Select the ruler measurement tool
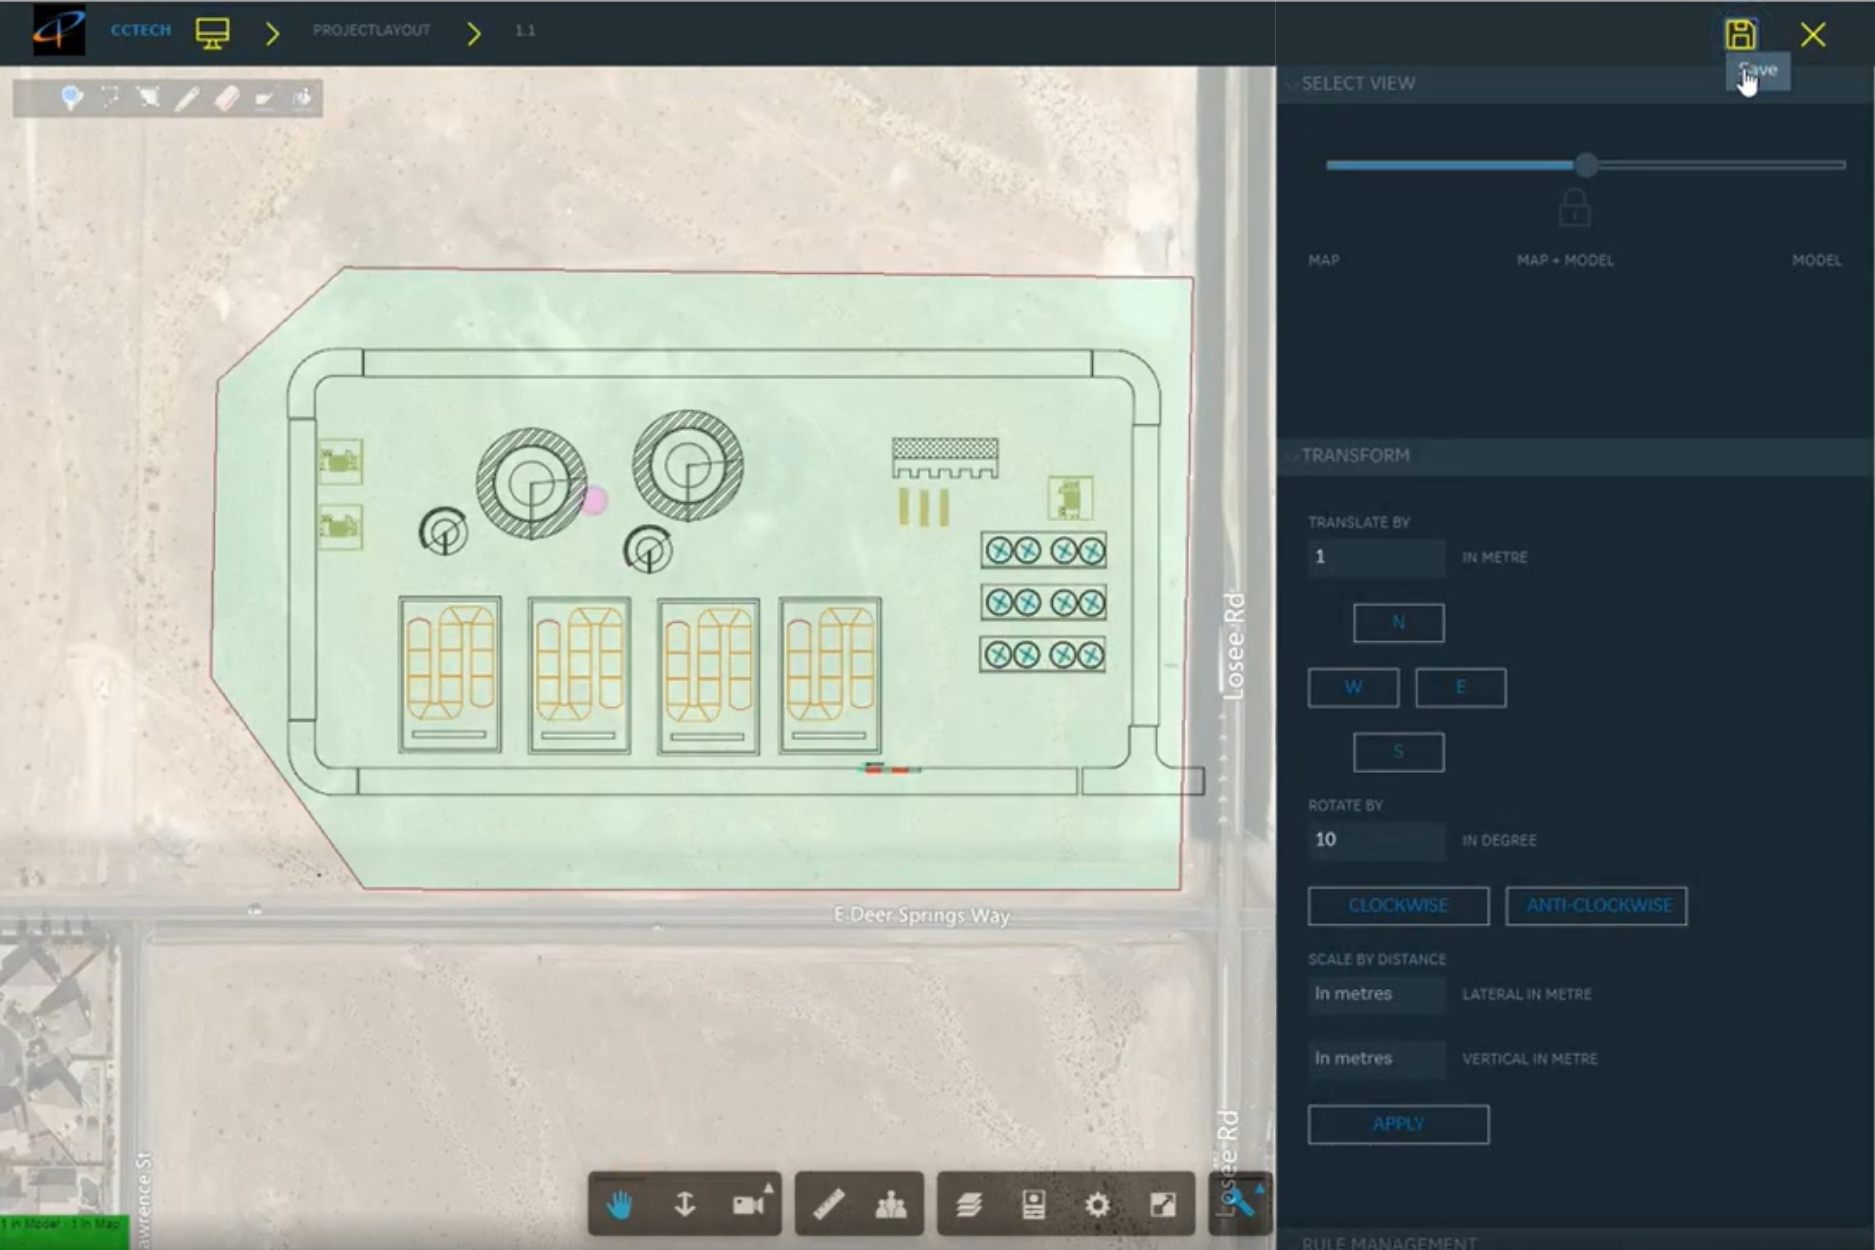The height and width of the screenshot is (1250, 1875). coord(828,1205)
